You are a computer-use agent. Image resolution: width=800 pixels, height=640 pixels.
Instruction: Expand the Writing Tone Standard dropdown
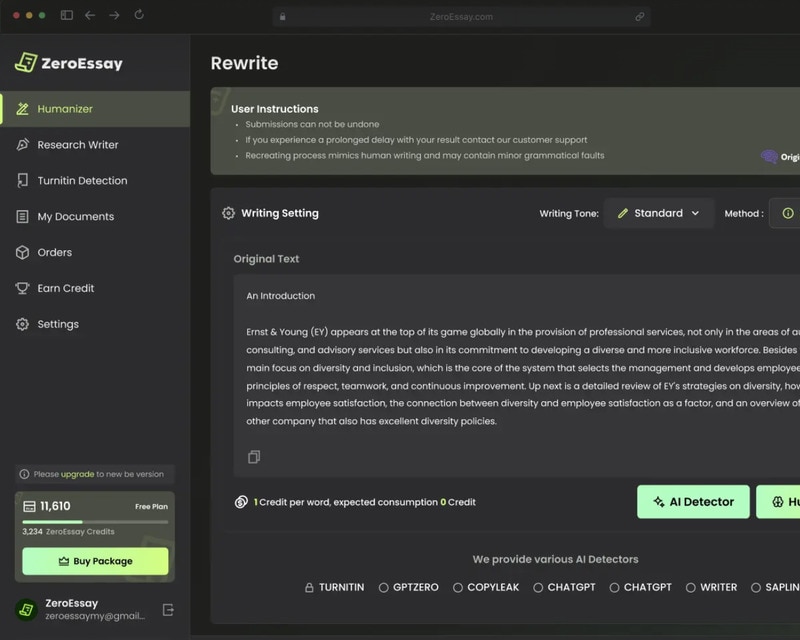(x=659, y=213)
